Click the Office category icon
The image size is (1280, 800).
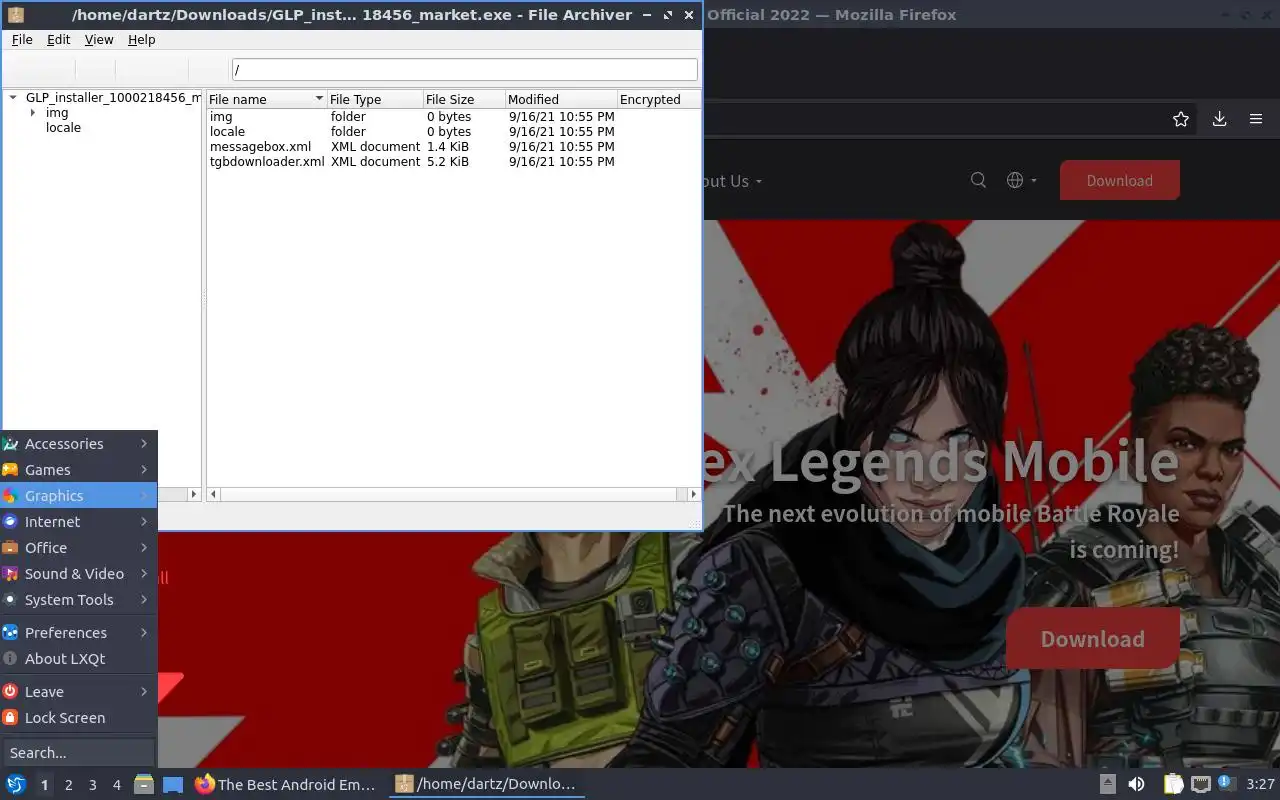pyautogui.click(x=11, y=548)
